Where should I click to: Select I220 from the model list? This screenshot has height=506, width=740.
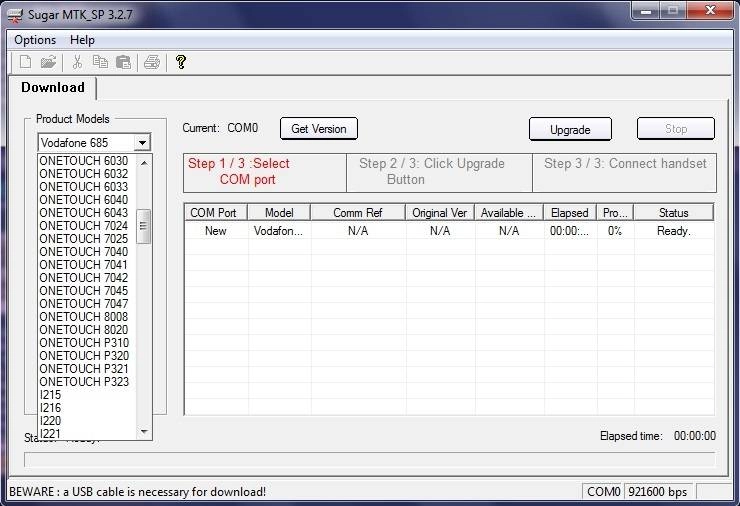point(87,421)
